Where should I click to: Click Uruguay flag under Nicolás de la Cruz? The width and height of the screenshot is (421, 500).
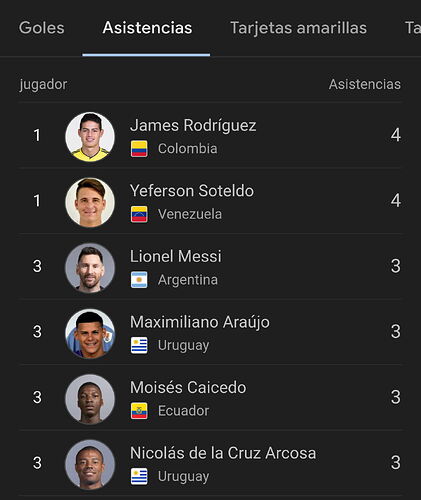click(x=139, y=476)
